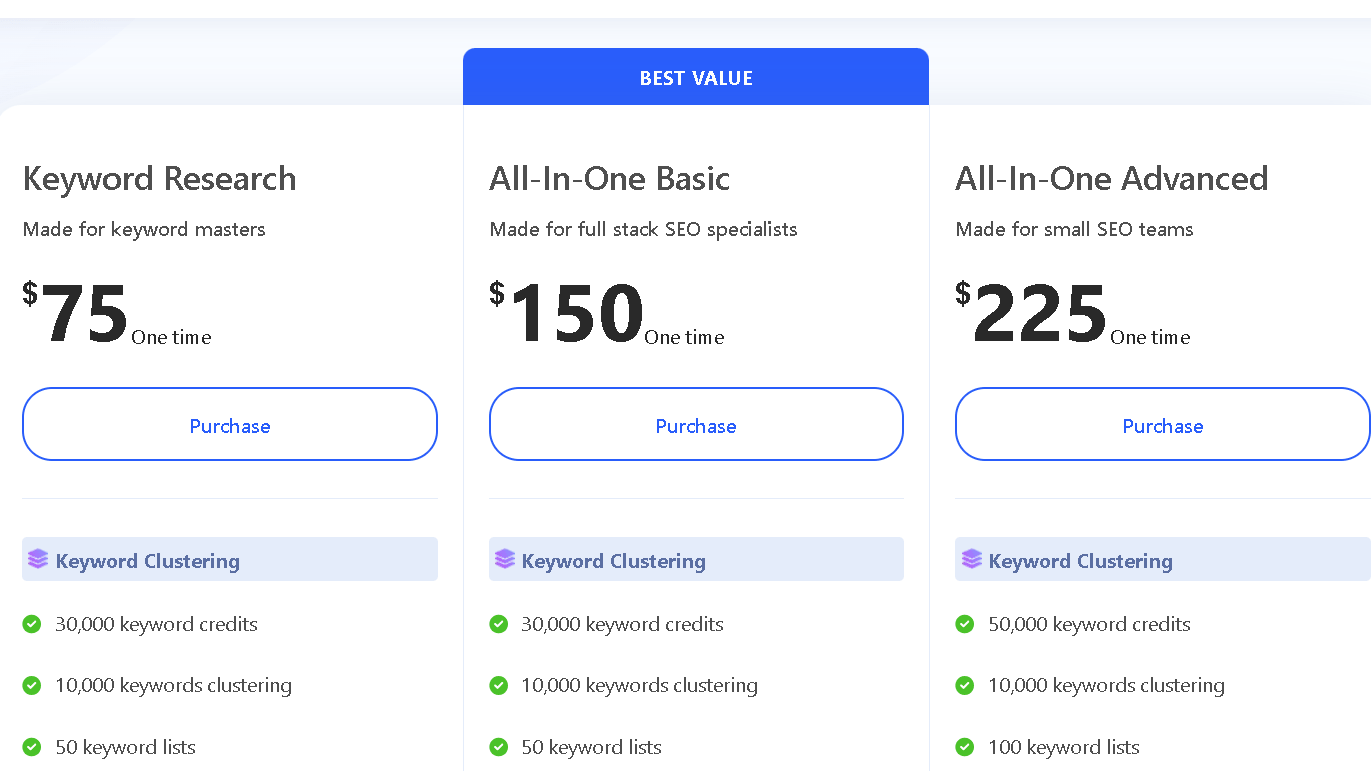Click green check beside All-In-One Basic 10,000 keywords clustering
Screen dimensions: 1371x771
coord(498,686)
